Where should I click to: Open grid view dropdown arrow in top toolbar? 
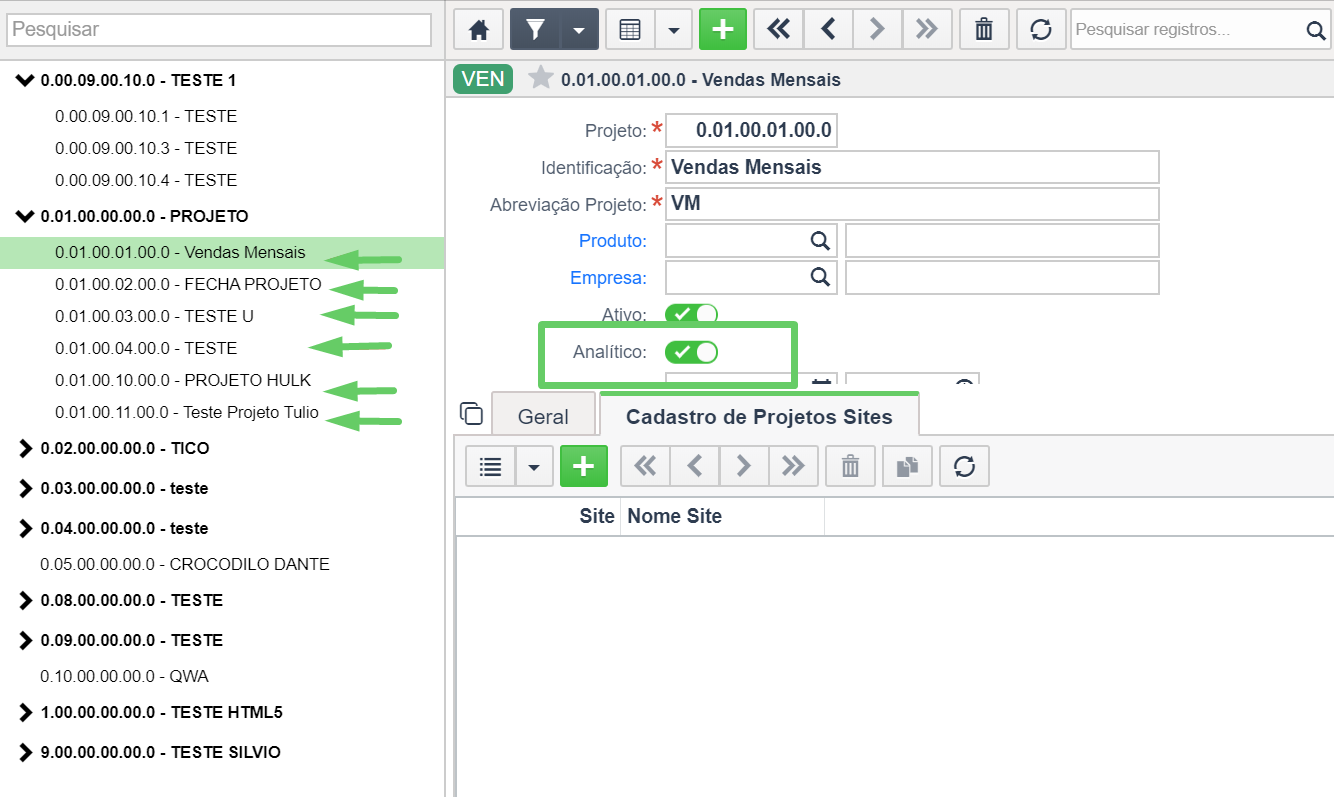tap(674, 29)
